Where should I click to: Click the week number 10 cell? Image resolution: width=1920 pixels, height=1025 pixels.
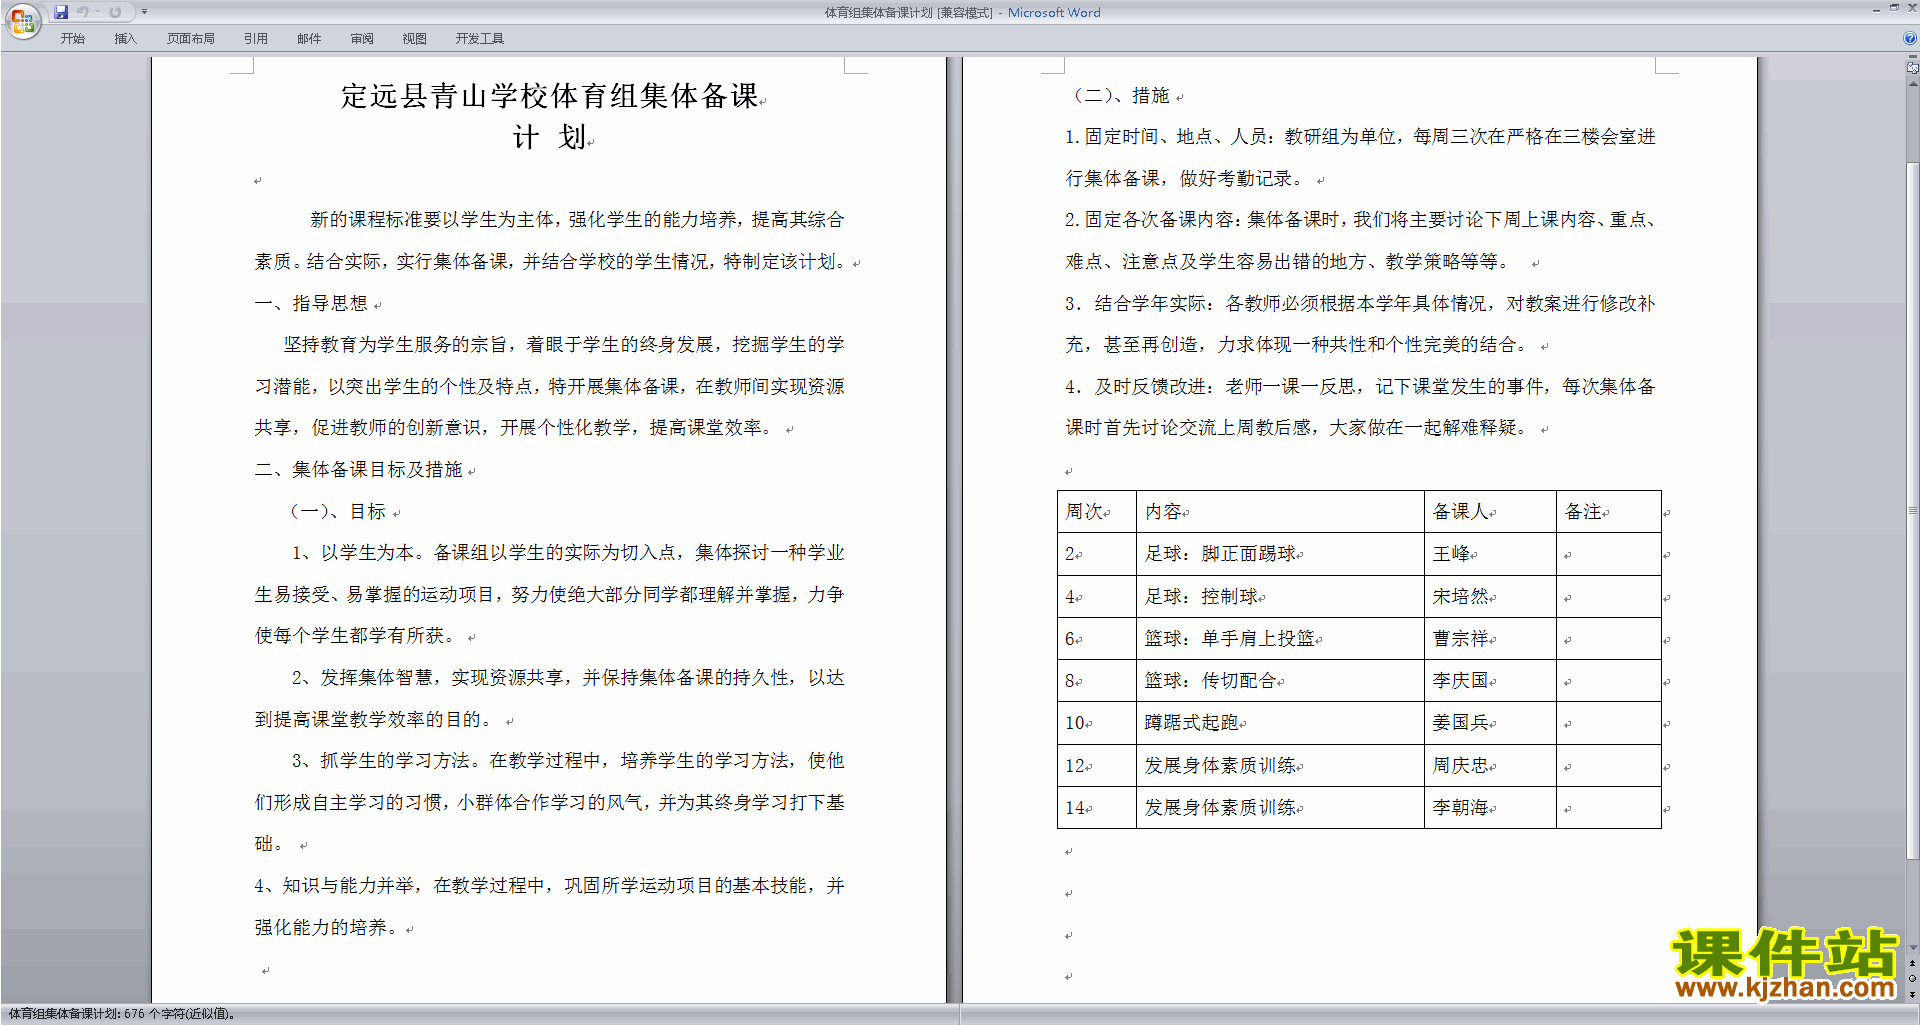pyautogui.click(x=1096, y=722)
